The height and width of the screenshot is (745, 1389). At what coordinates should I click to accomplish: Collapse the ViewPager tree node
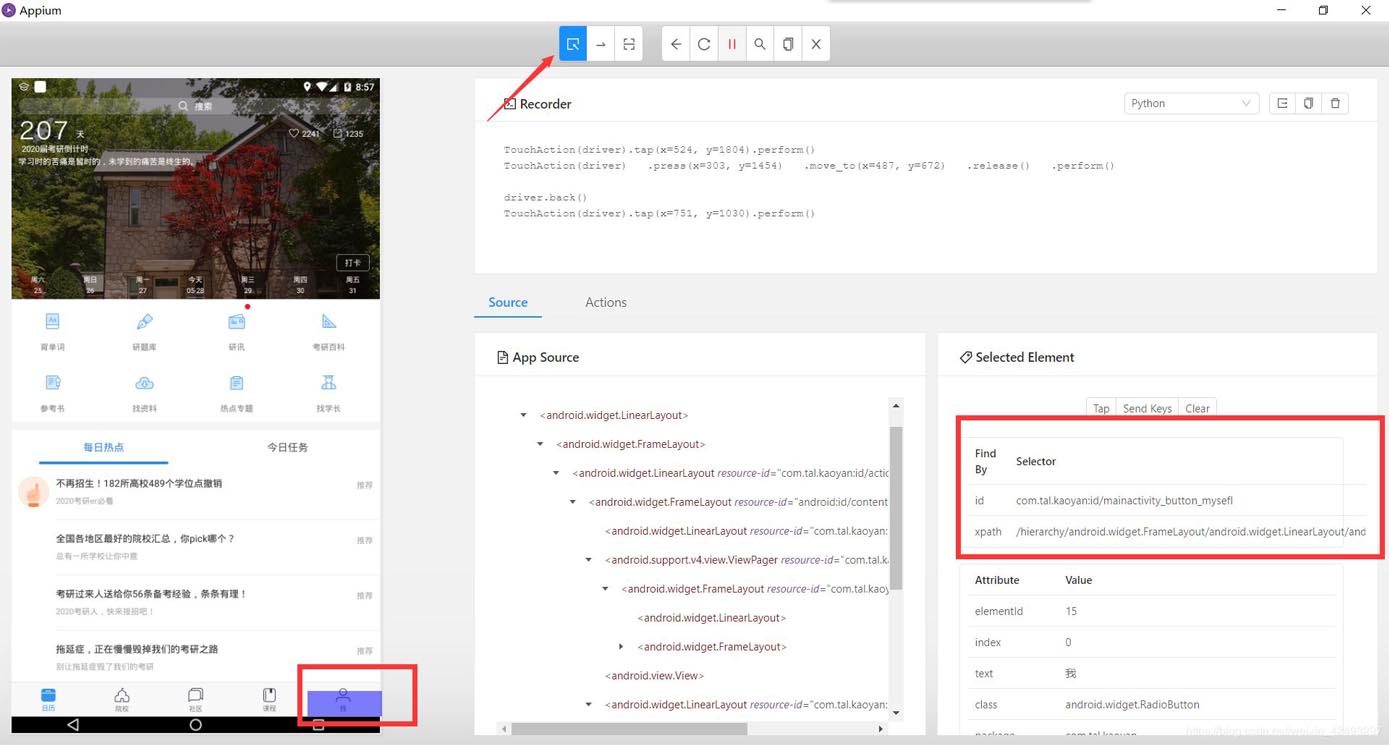589,560
